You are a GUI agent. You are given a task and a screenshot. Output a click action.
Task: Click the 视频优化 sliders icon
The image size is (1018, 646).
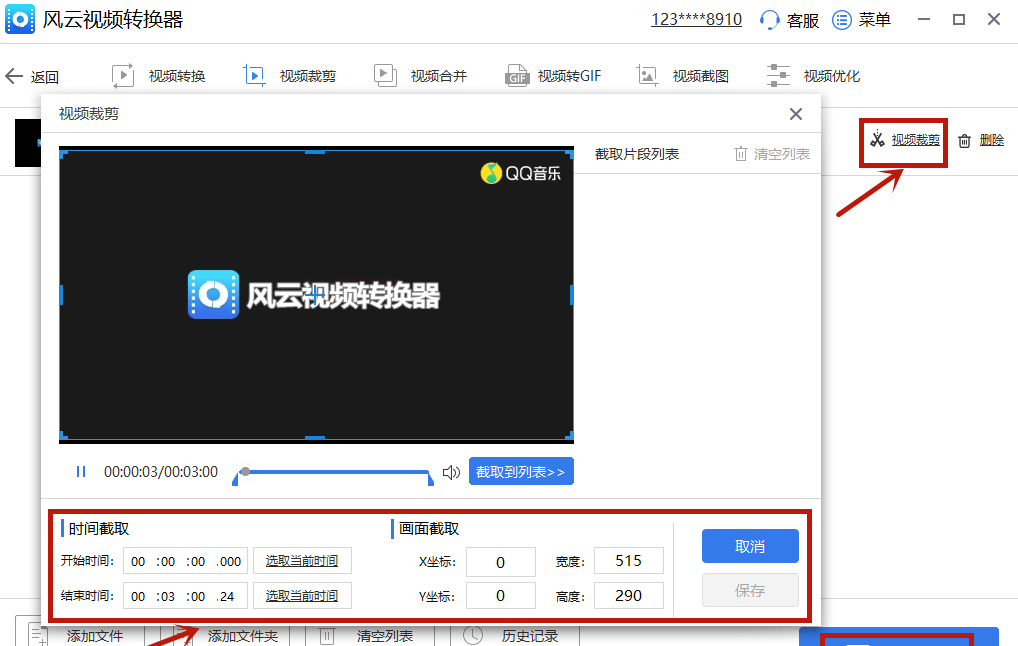[778, 76]
